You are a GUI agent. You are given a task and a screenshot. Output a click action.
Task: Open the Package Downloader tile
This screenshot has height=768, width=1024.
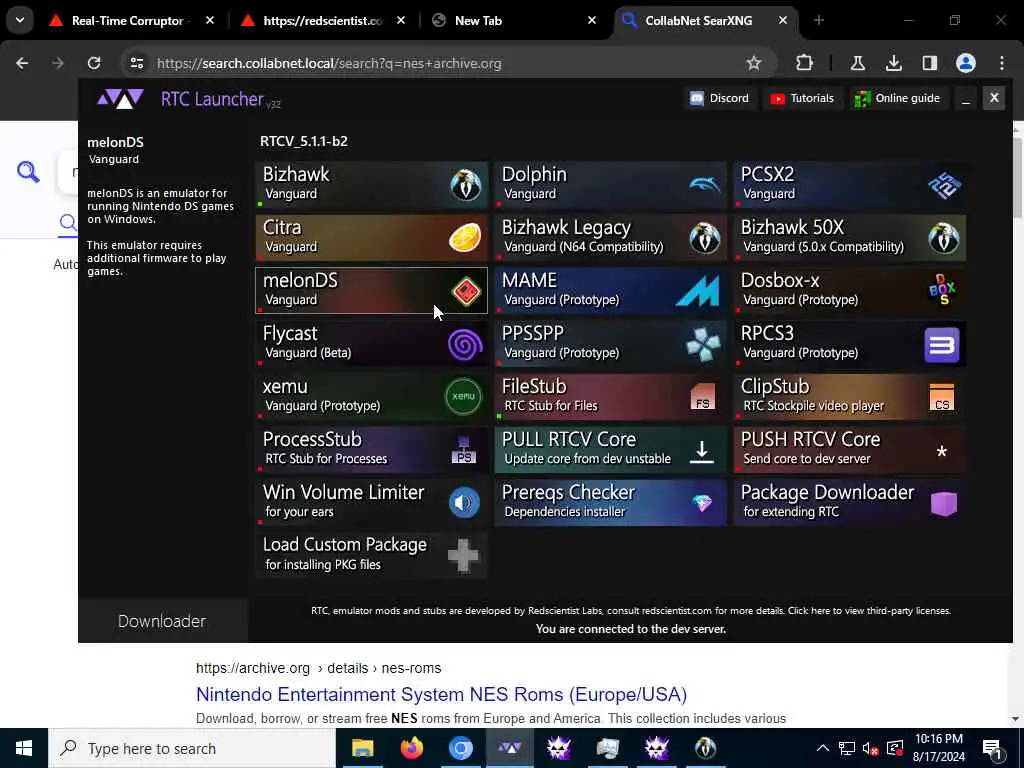[849, 502]
